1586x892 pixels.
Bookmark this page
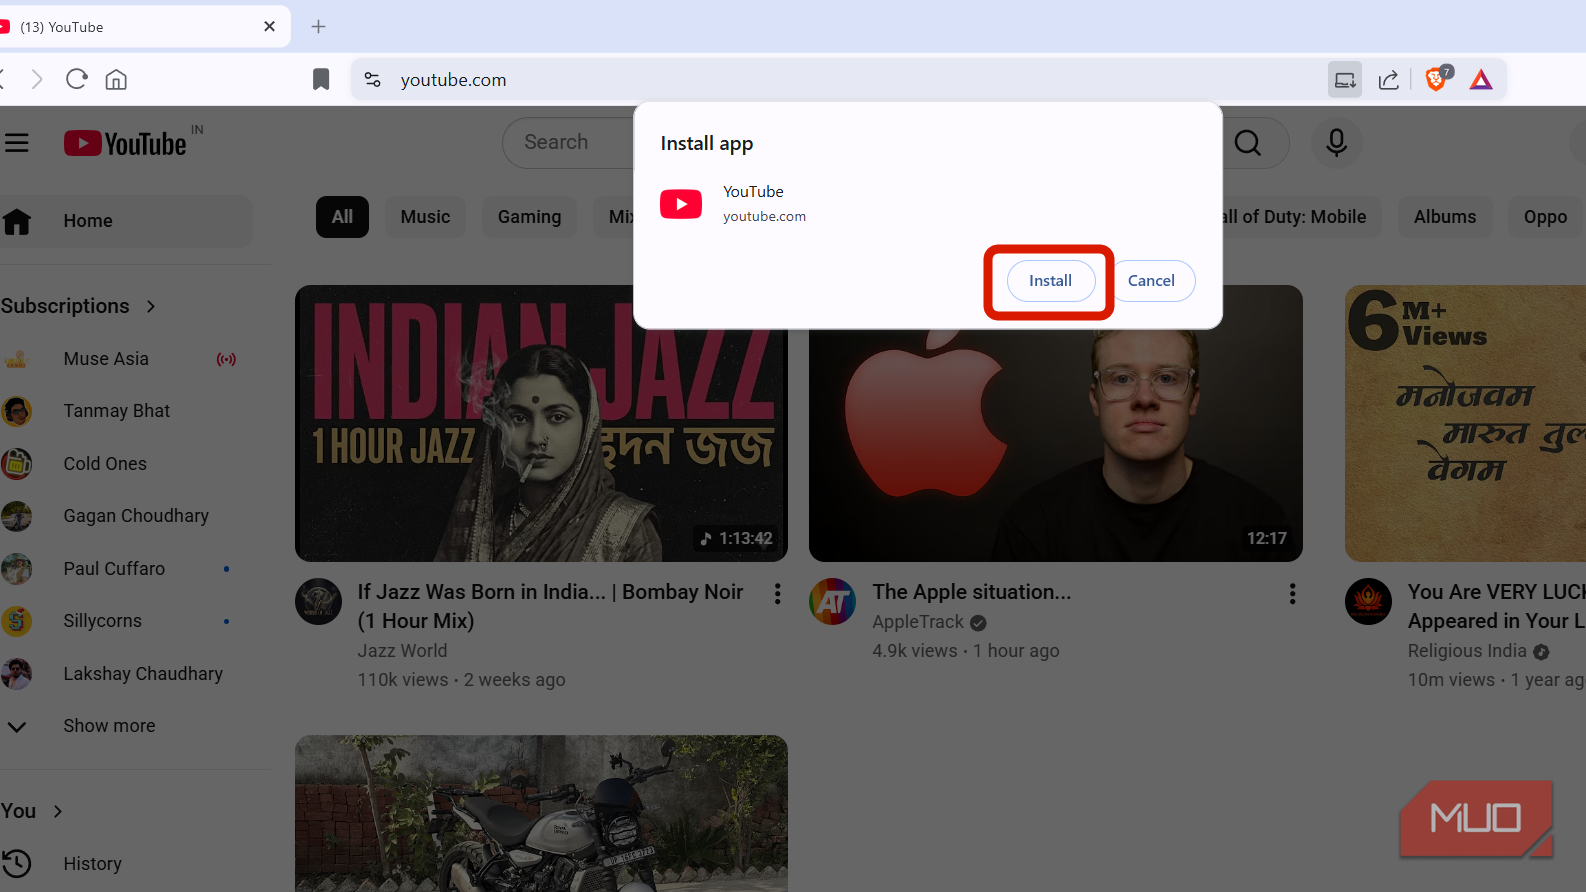321,79
